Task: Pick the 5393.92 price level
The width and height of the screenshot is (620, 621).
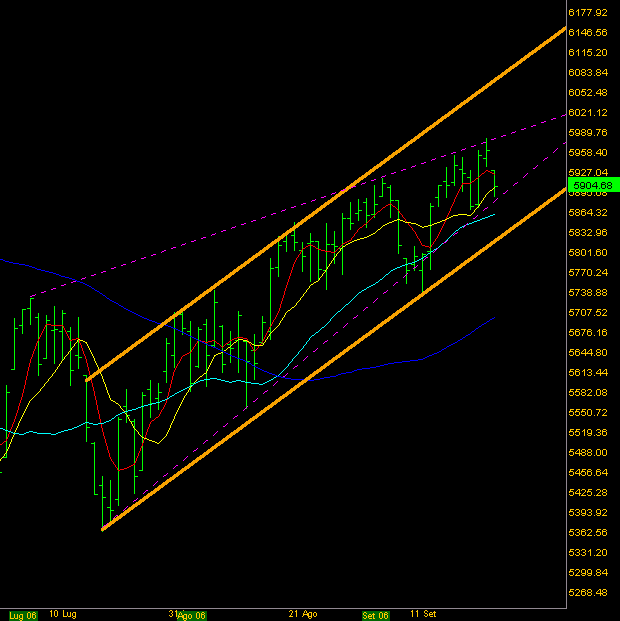Action: (588, 512)
